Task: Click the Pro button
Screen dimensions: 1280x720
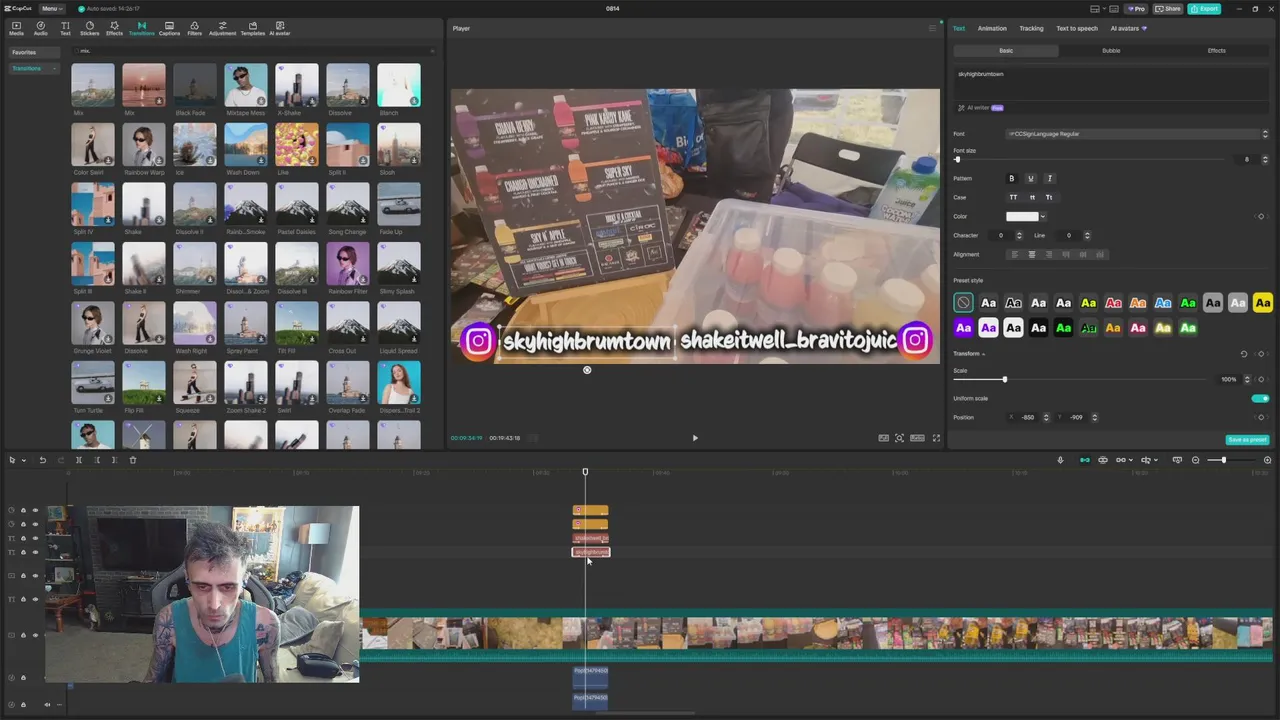Action: 1136,9
